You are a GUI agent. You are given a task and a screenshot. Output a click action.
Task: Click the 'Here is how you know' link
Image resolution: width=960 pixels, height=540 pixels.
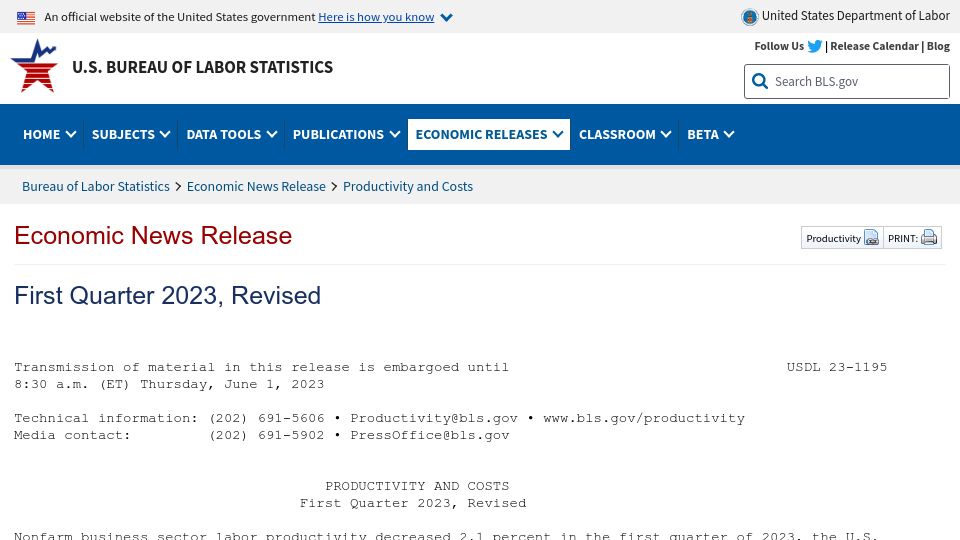376,17
